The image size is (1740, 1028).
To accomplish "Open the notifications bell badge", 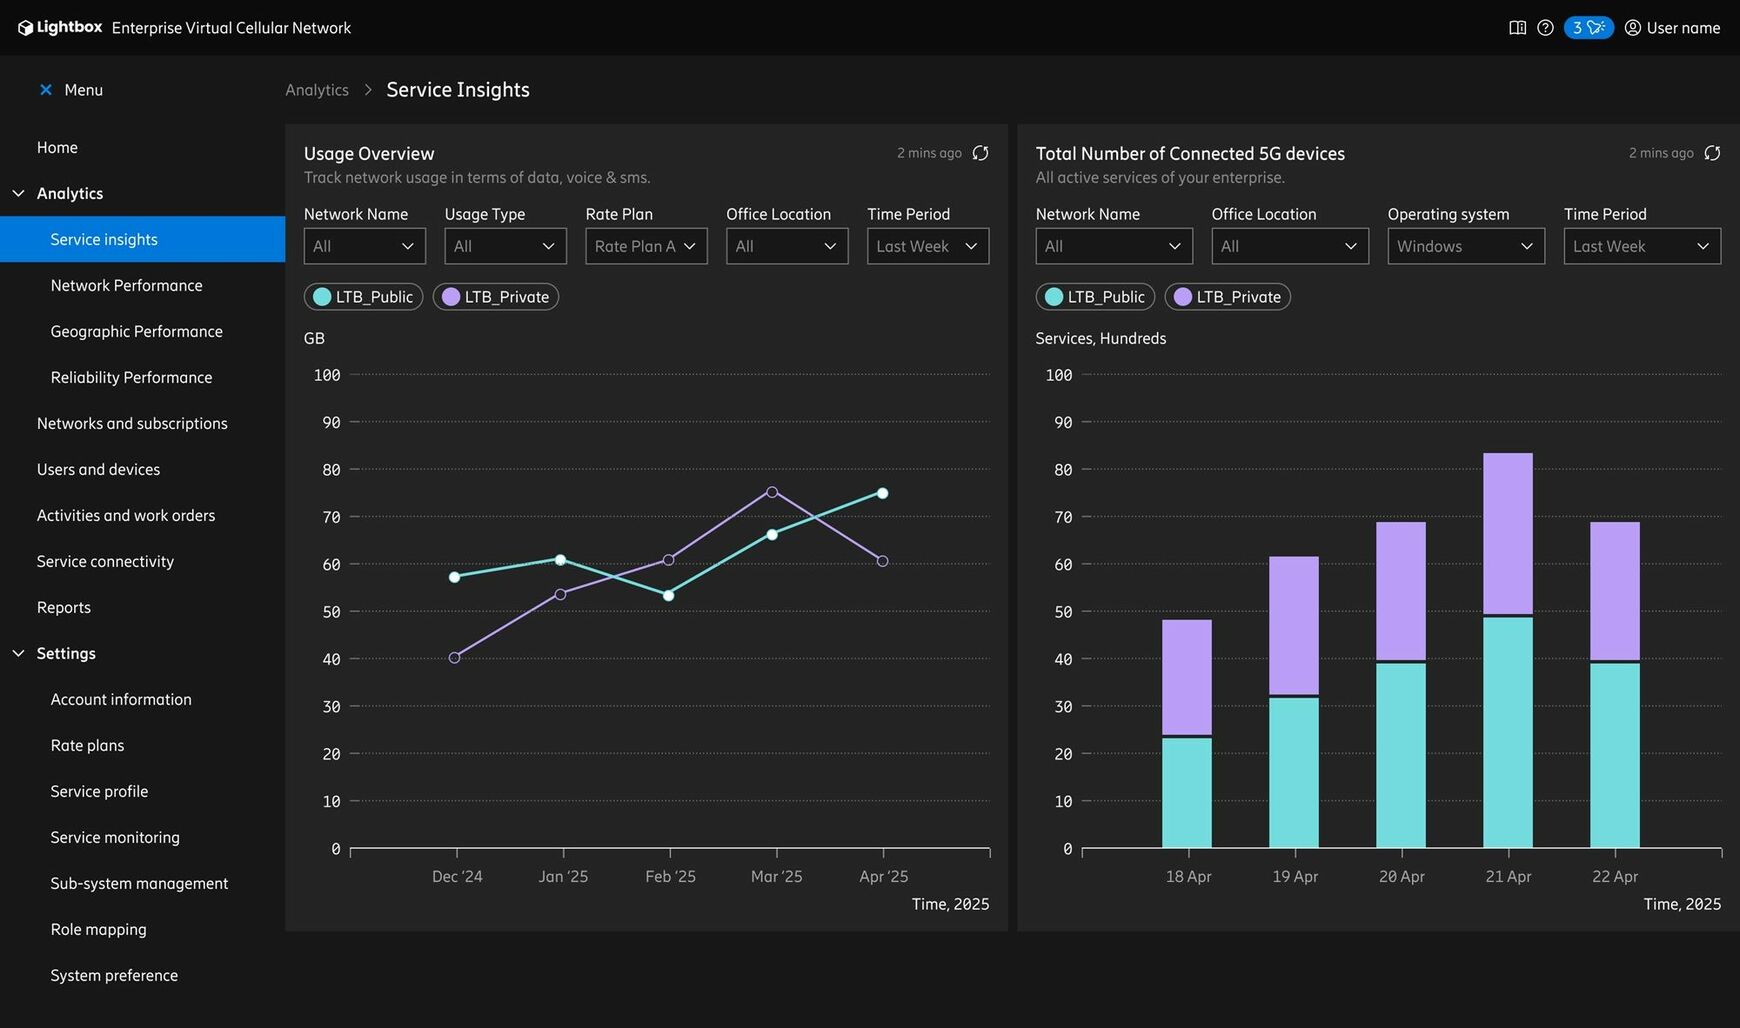I will point(1588,28).
